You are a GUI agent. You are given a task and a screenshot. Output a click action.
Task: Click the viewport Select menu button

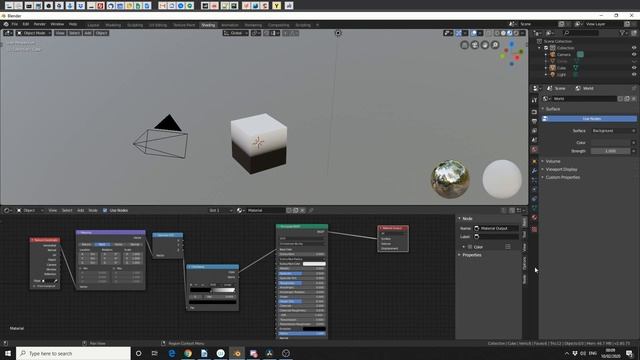point(74,33)
